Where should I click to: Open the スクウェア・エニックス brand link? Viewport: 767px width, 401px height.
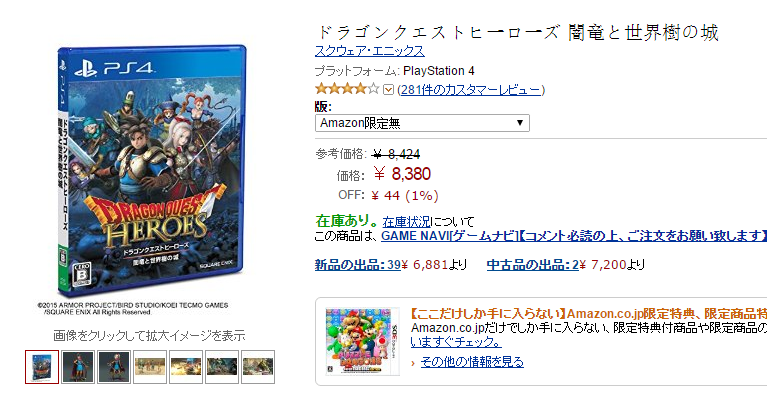coord(369,51)
